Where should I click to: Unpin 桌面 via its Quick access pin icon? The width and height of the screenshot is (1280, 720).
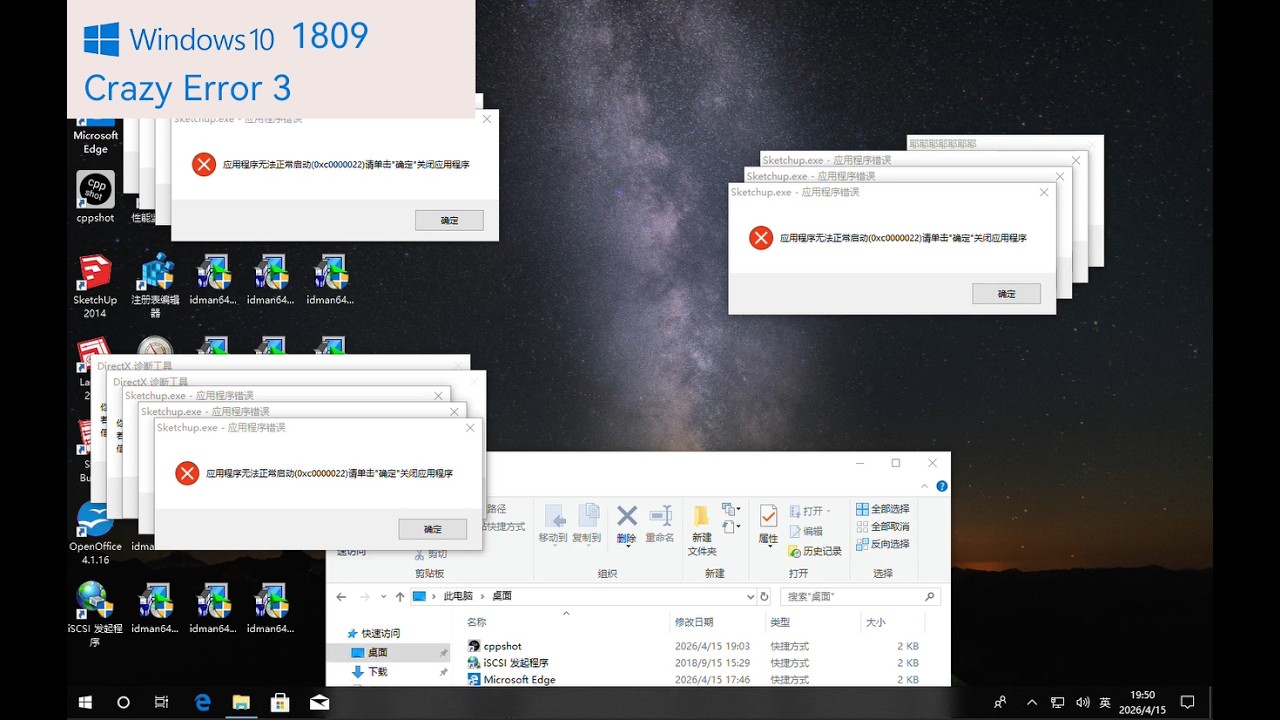coord(443,653)
